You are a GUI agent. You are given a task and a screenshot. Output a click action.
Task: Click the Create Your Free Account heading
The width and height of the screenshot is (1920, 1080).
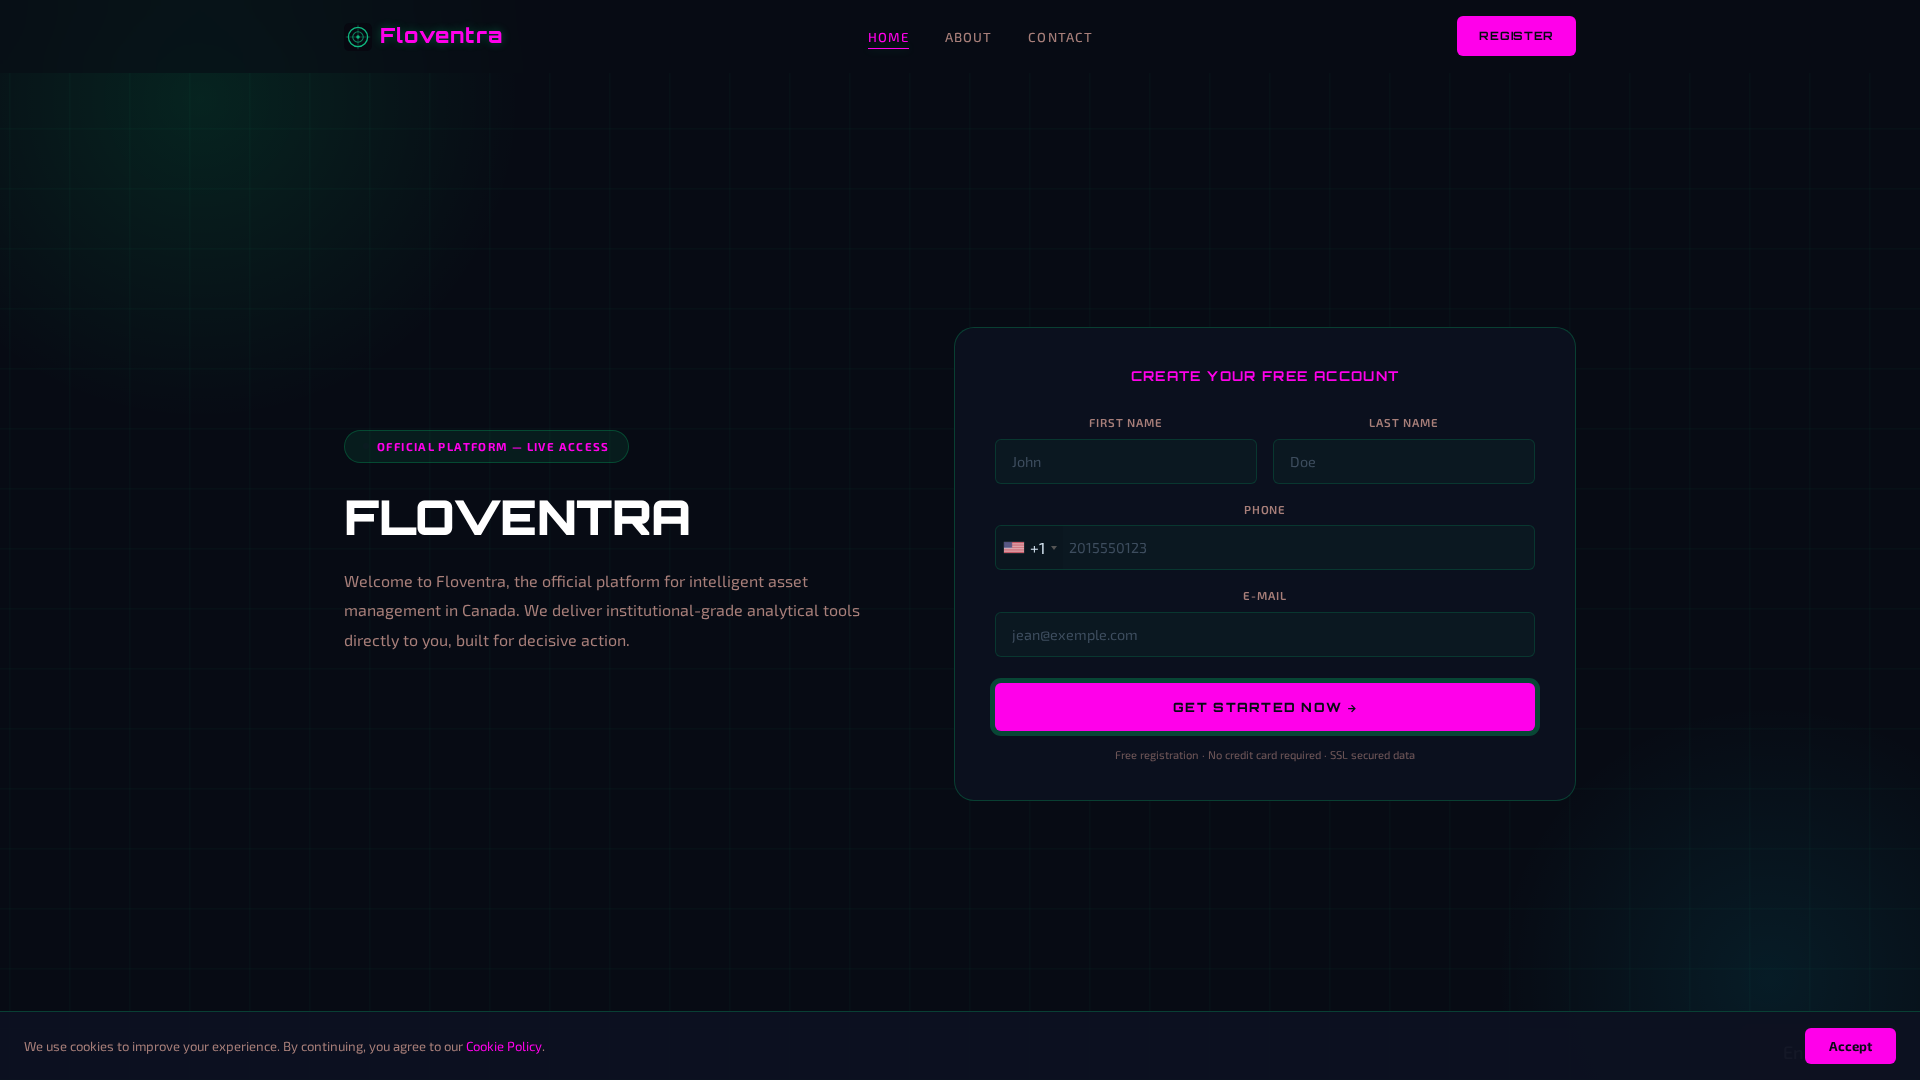point(1265,377)
